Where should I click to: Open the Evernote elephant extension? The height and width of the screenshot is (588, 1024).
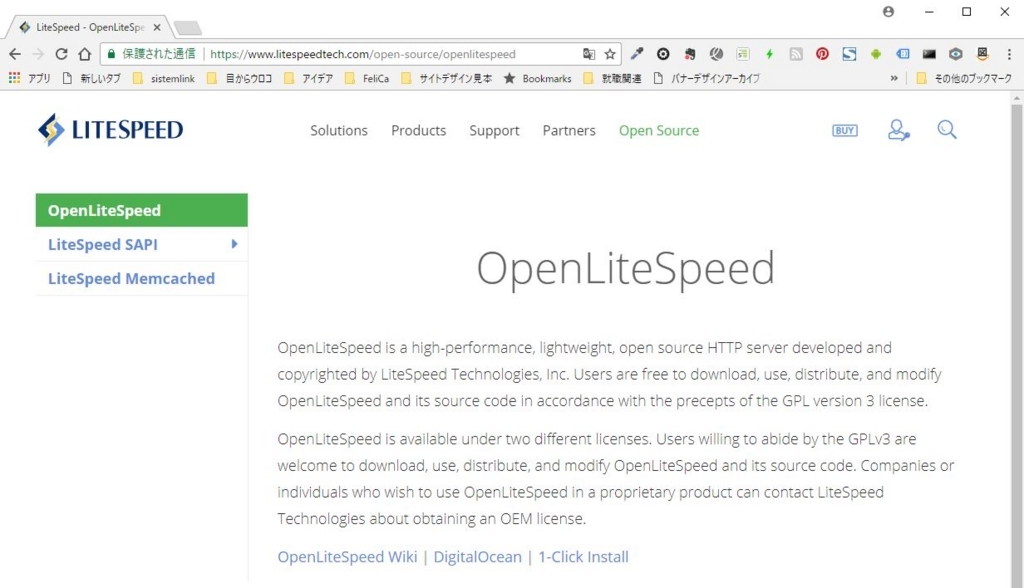[690, 54]
